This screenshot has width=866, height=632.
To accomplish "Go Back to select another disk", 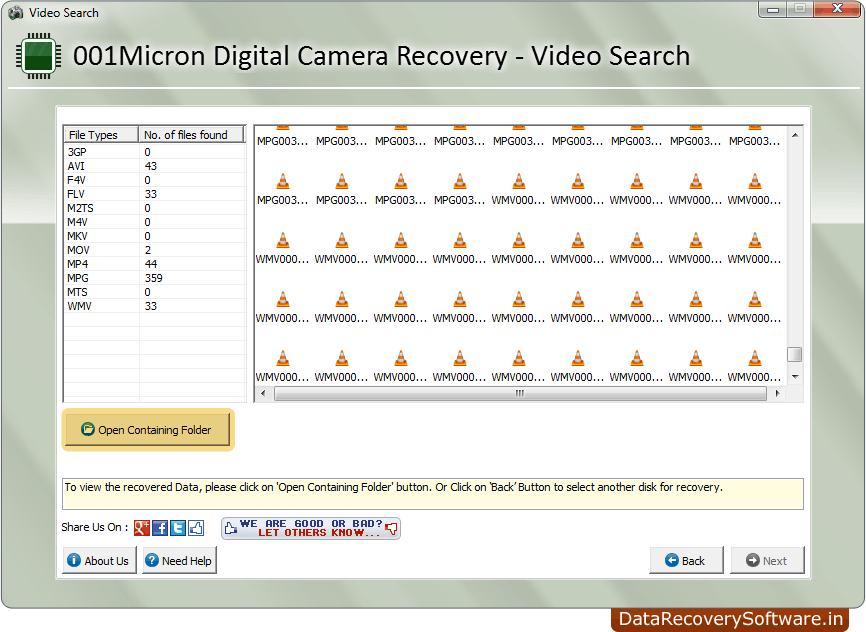I will [x=686, y=561].
